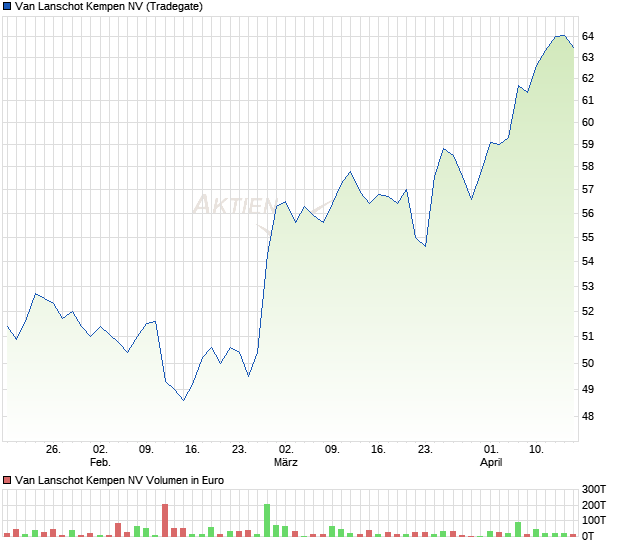Image resolution: width=620 pixels, height=546 pixels.
Task: Select the 60 price axis label
Action: [588, 123]
